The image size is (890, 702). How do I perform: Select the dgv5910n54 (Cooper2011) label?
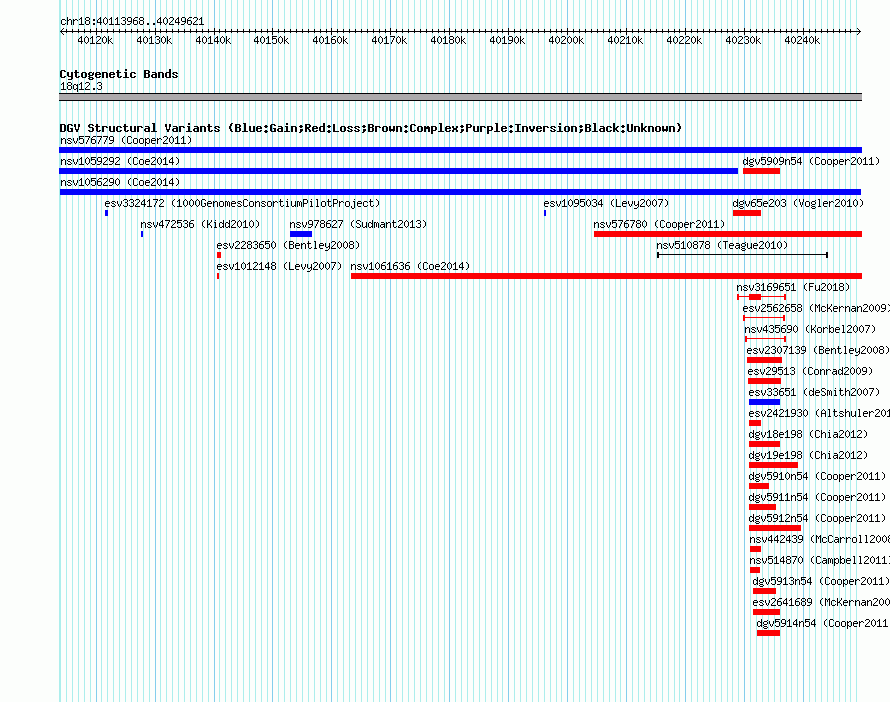[817, 476]
